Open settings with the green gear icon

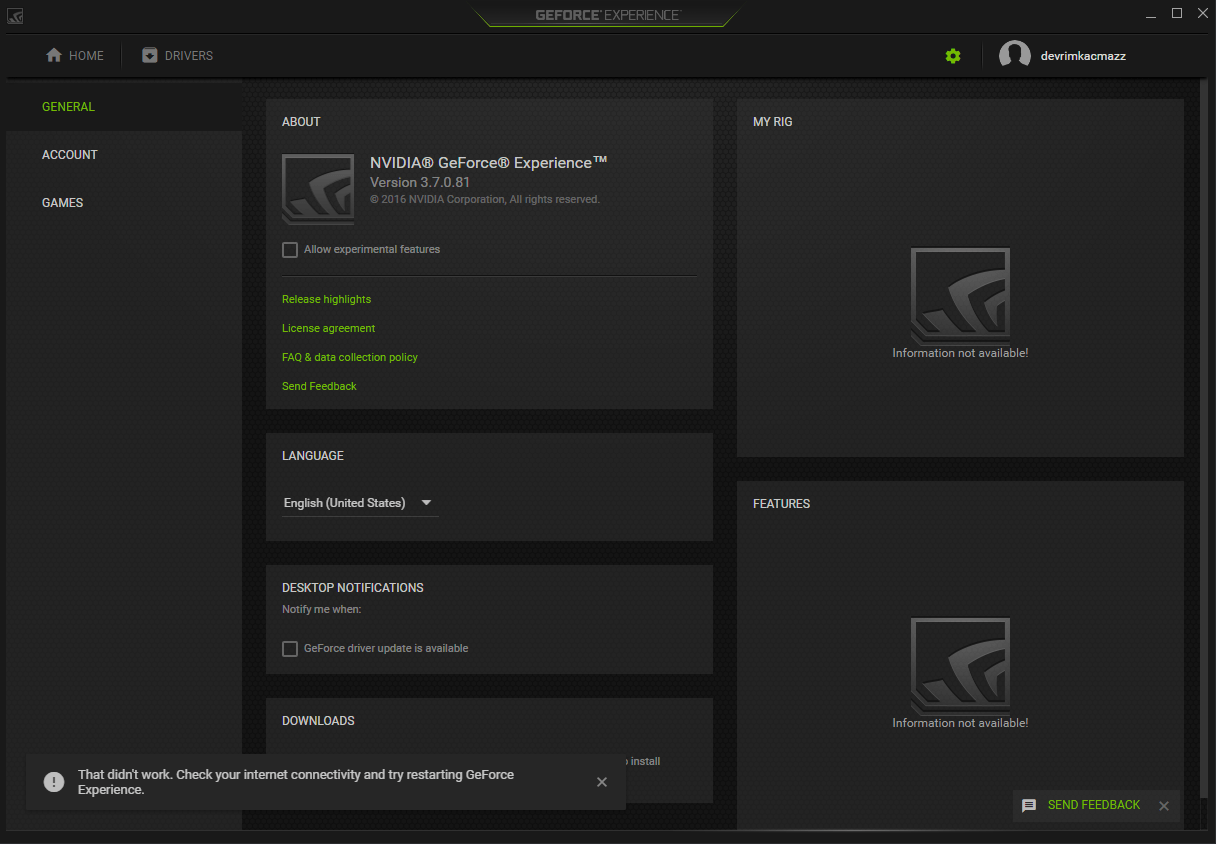click(953, 56)
